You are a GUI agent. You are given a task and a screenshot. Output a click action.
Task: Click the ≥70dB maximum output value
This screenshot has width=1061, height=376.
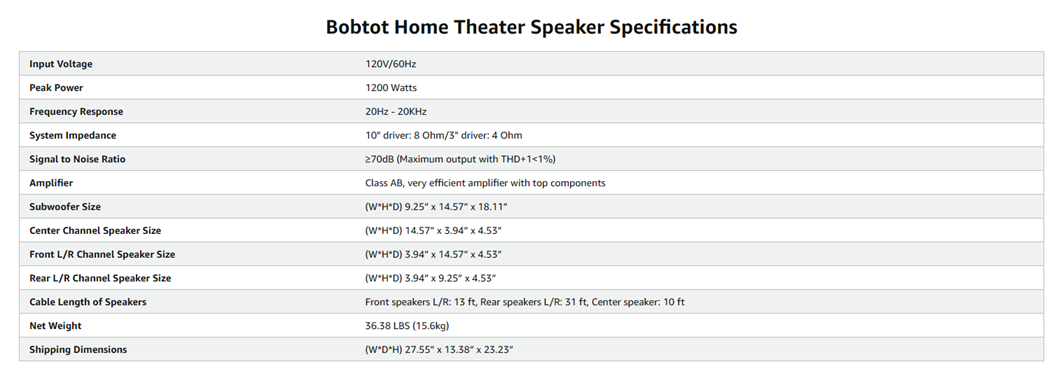pos(460,160)
